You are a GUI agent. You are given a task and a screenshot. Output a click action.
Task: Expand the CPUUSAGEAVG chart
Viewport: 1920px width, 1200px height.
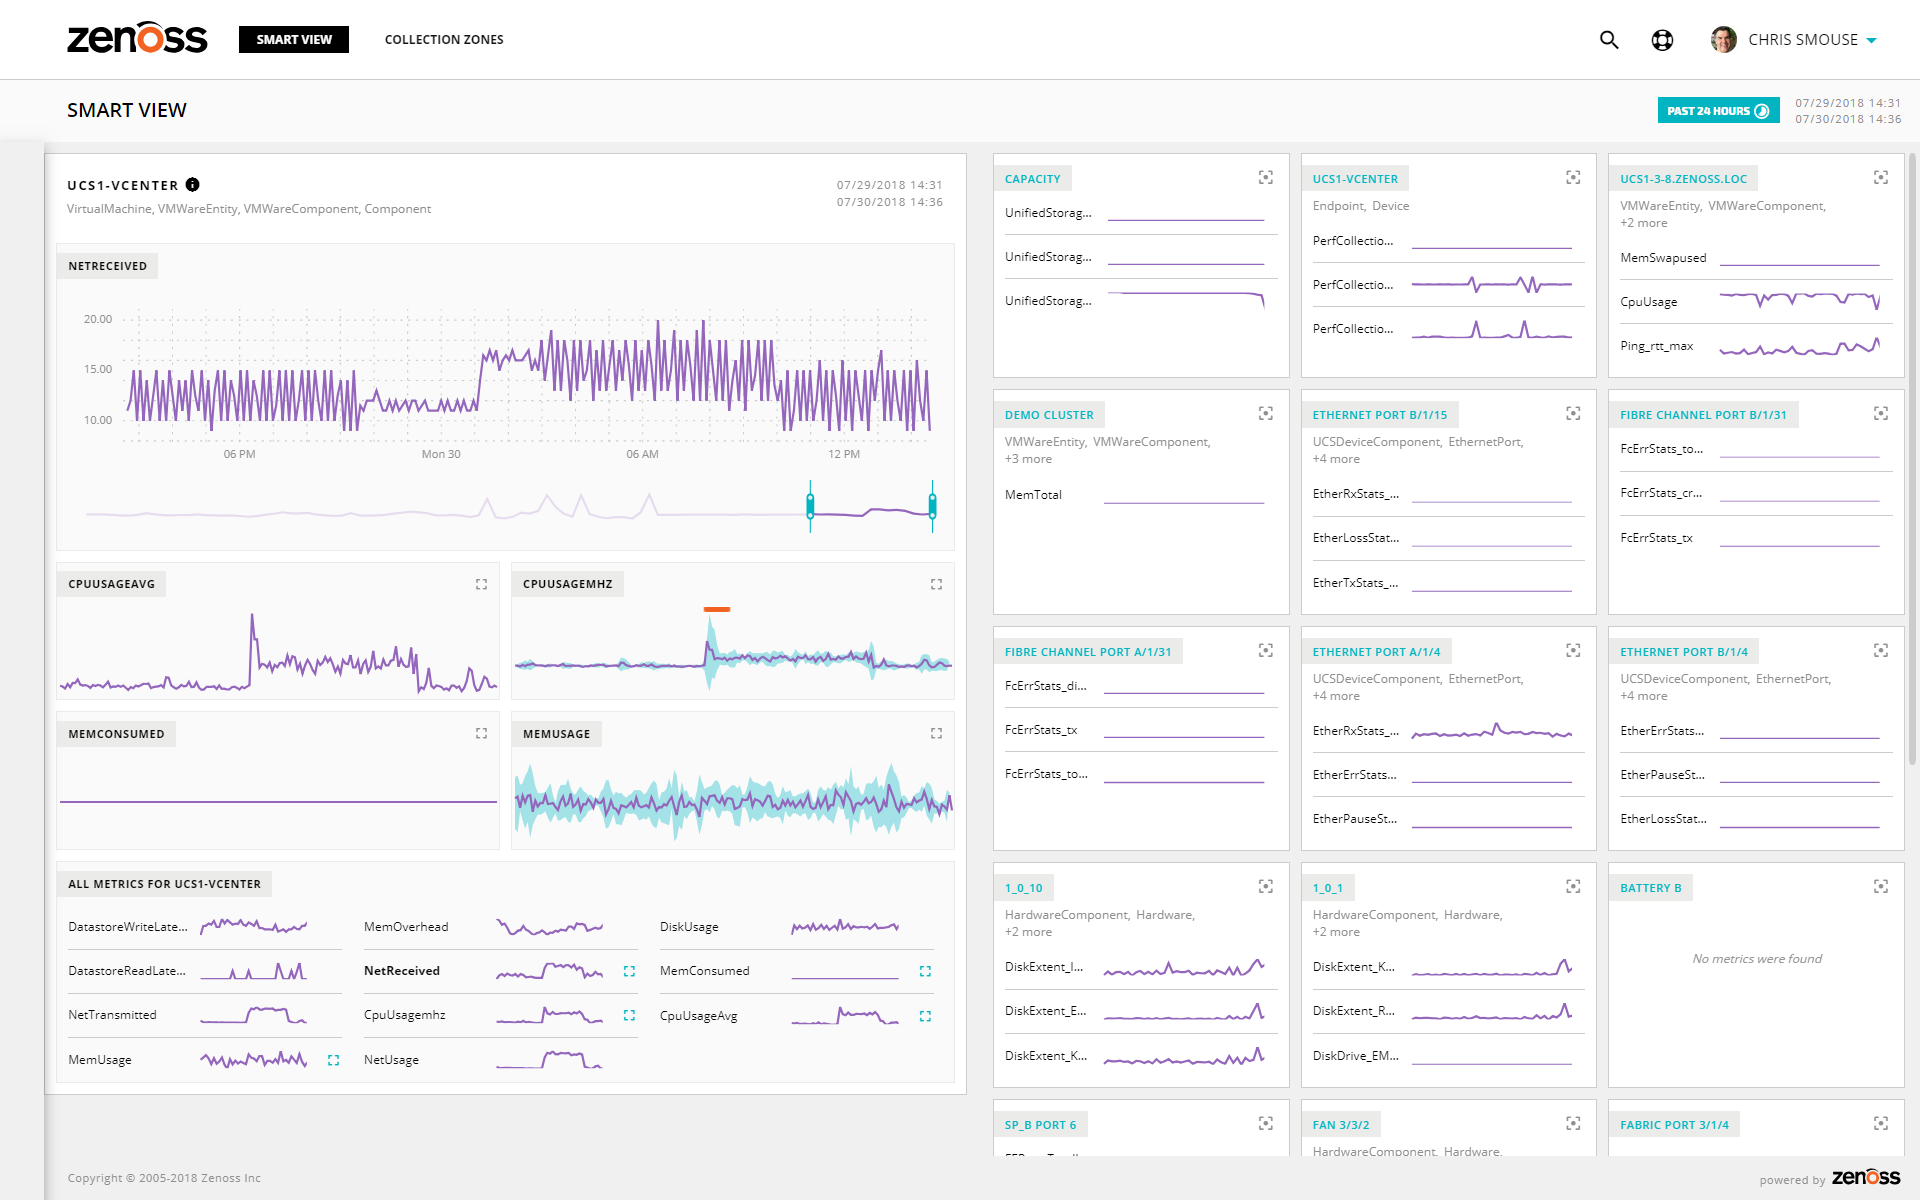coord(481,584)
